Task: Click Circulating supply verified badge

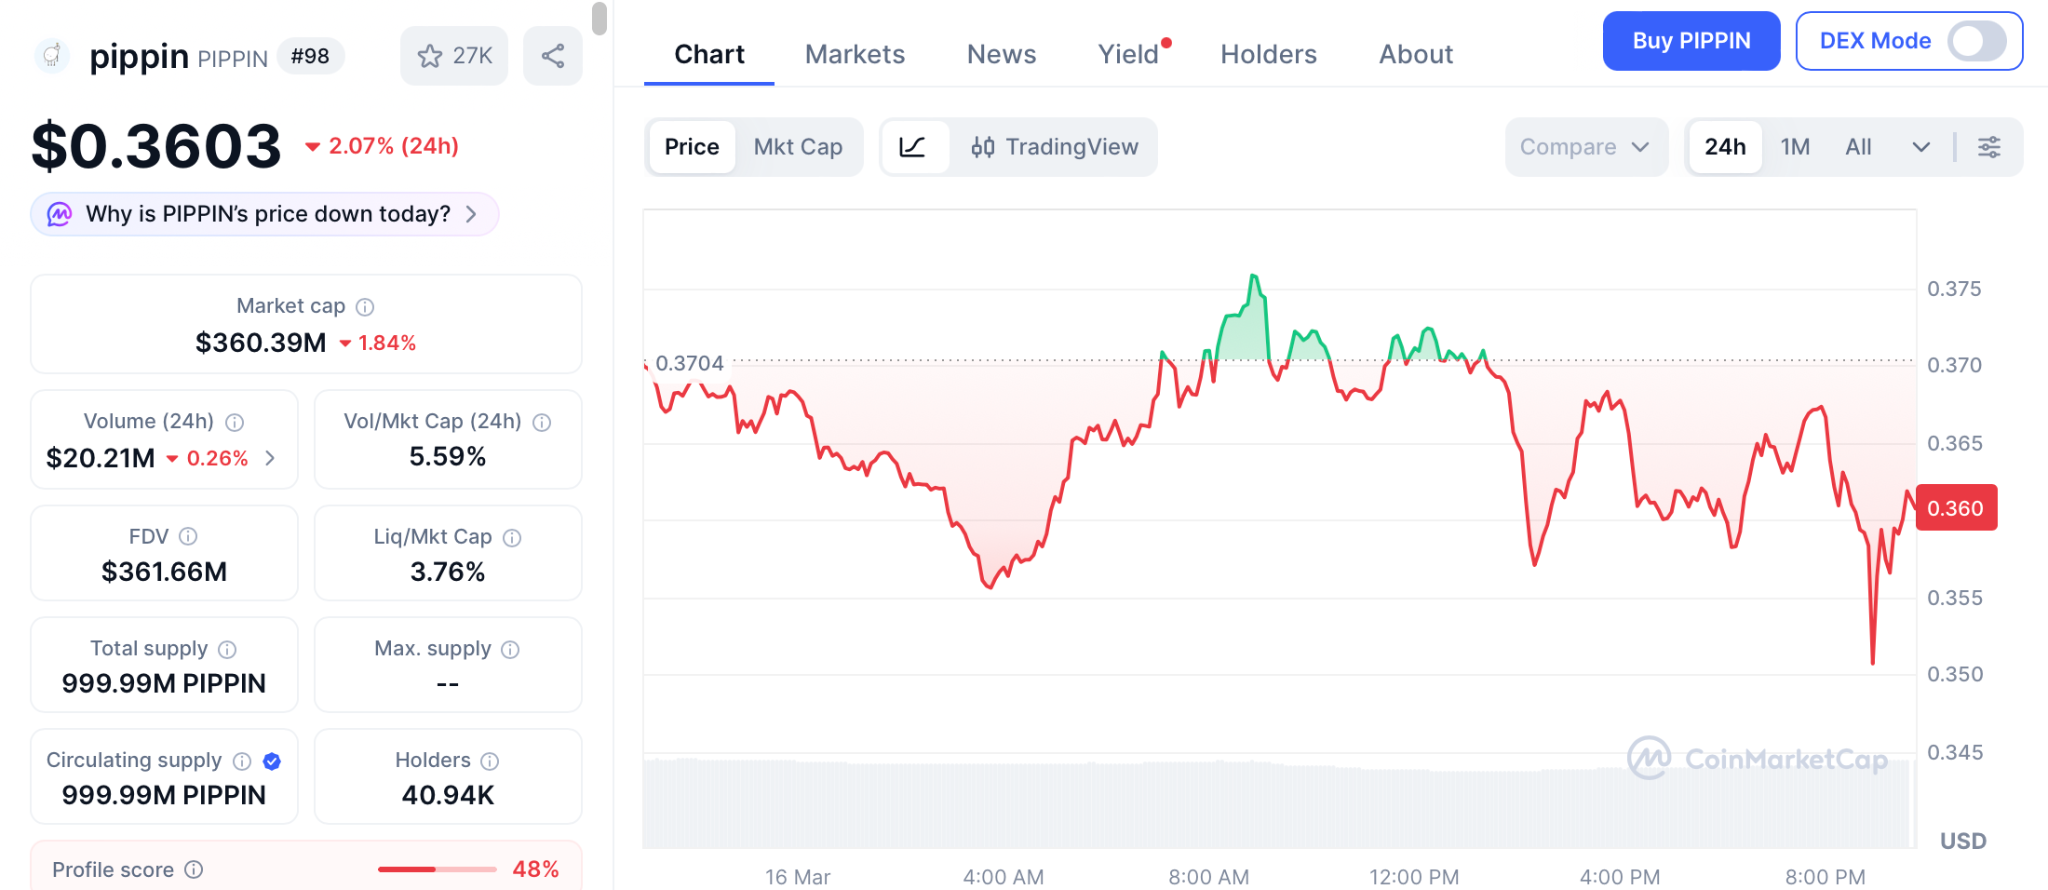Action: 272,761
